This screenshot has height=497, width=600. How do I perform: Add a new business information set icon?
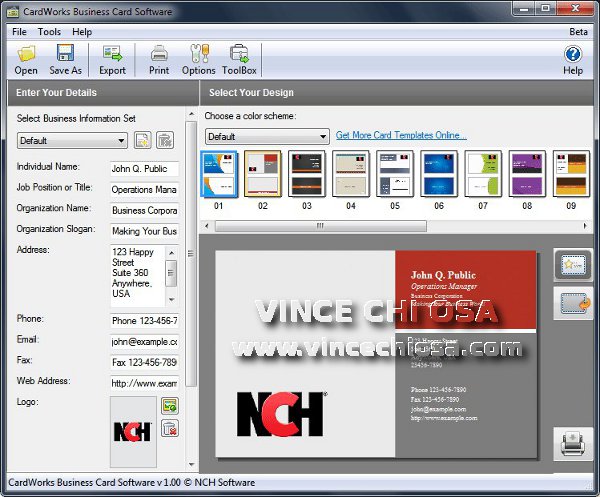143,140
